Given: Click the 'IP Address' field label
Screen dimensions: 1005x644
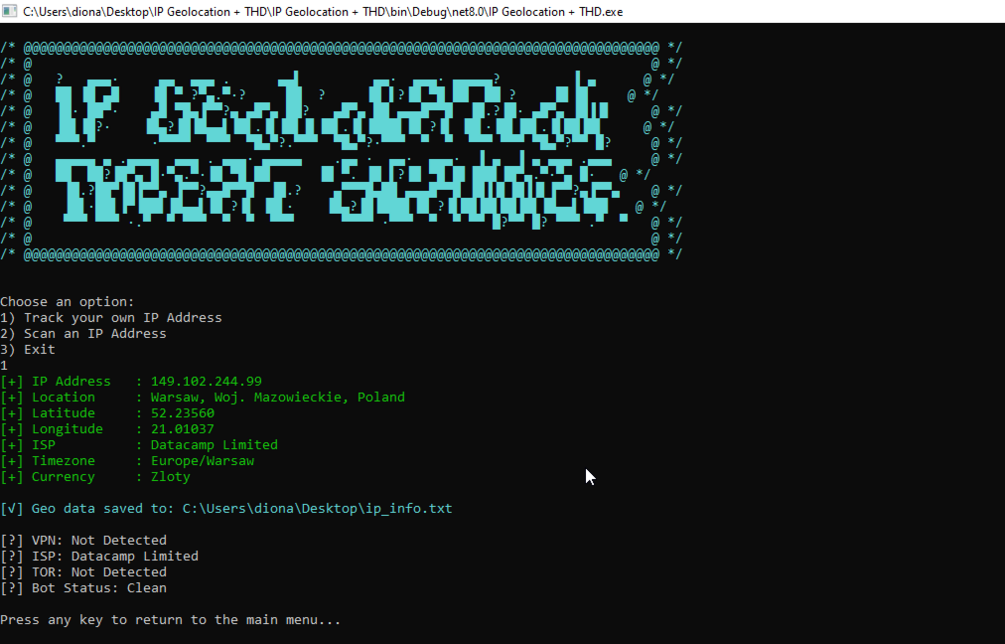Looking at the screenshot, I should pyautogui.click(x=71, y=381).
